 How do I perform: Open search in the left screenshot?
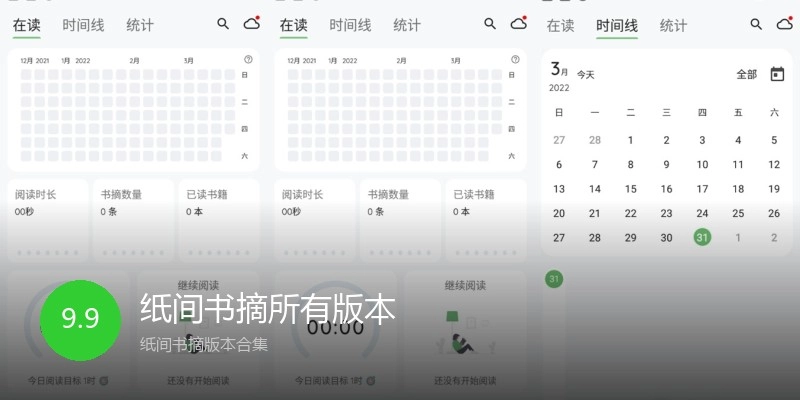[x=223, y=23]
